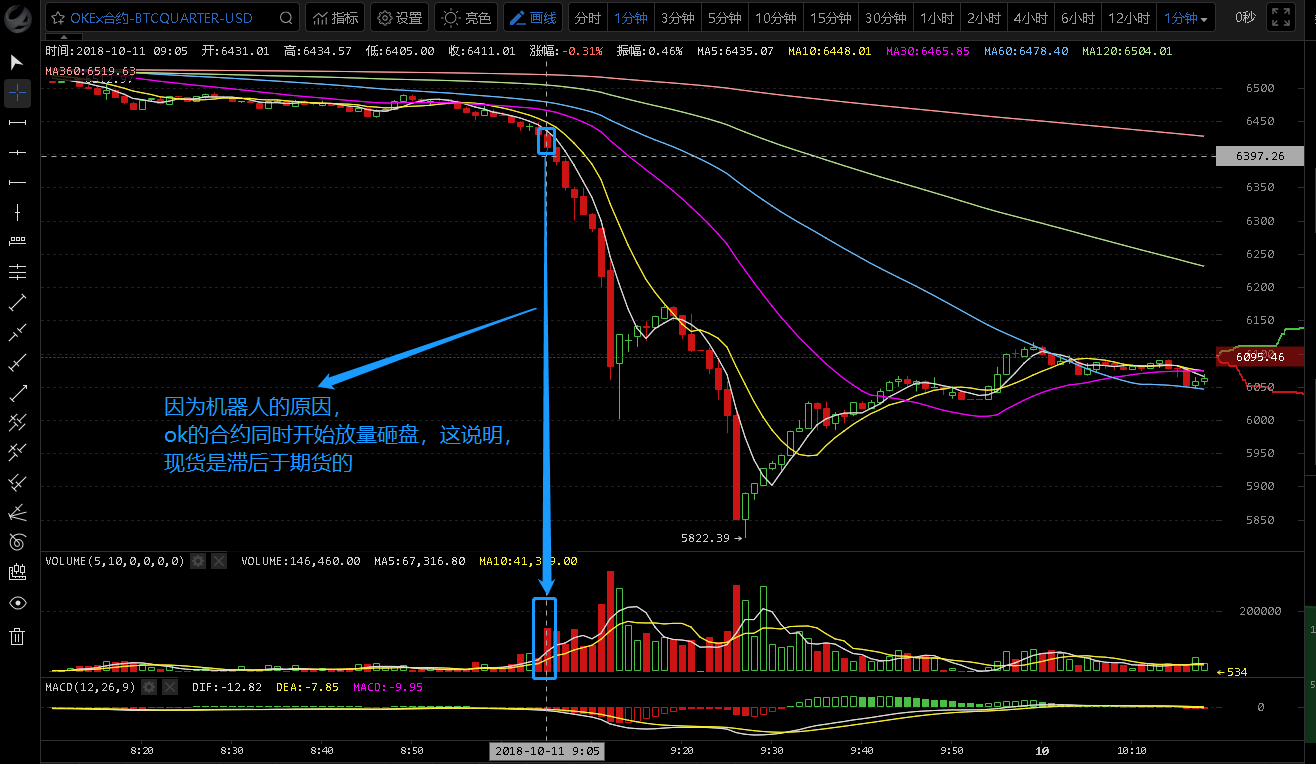Remove the MACD indicator with X
The image size is (1316, 764).
pos(170,687)
